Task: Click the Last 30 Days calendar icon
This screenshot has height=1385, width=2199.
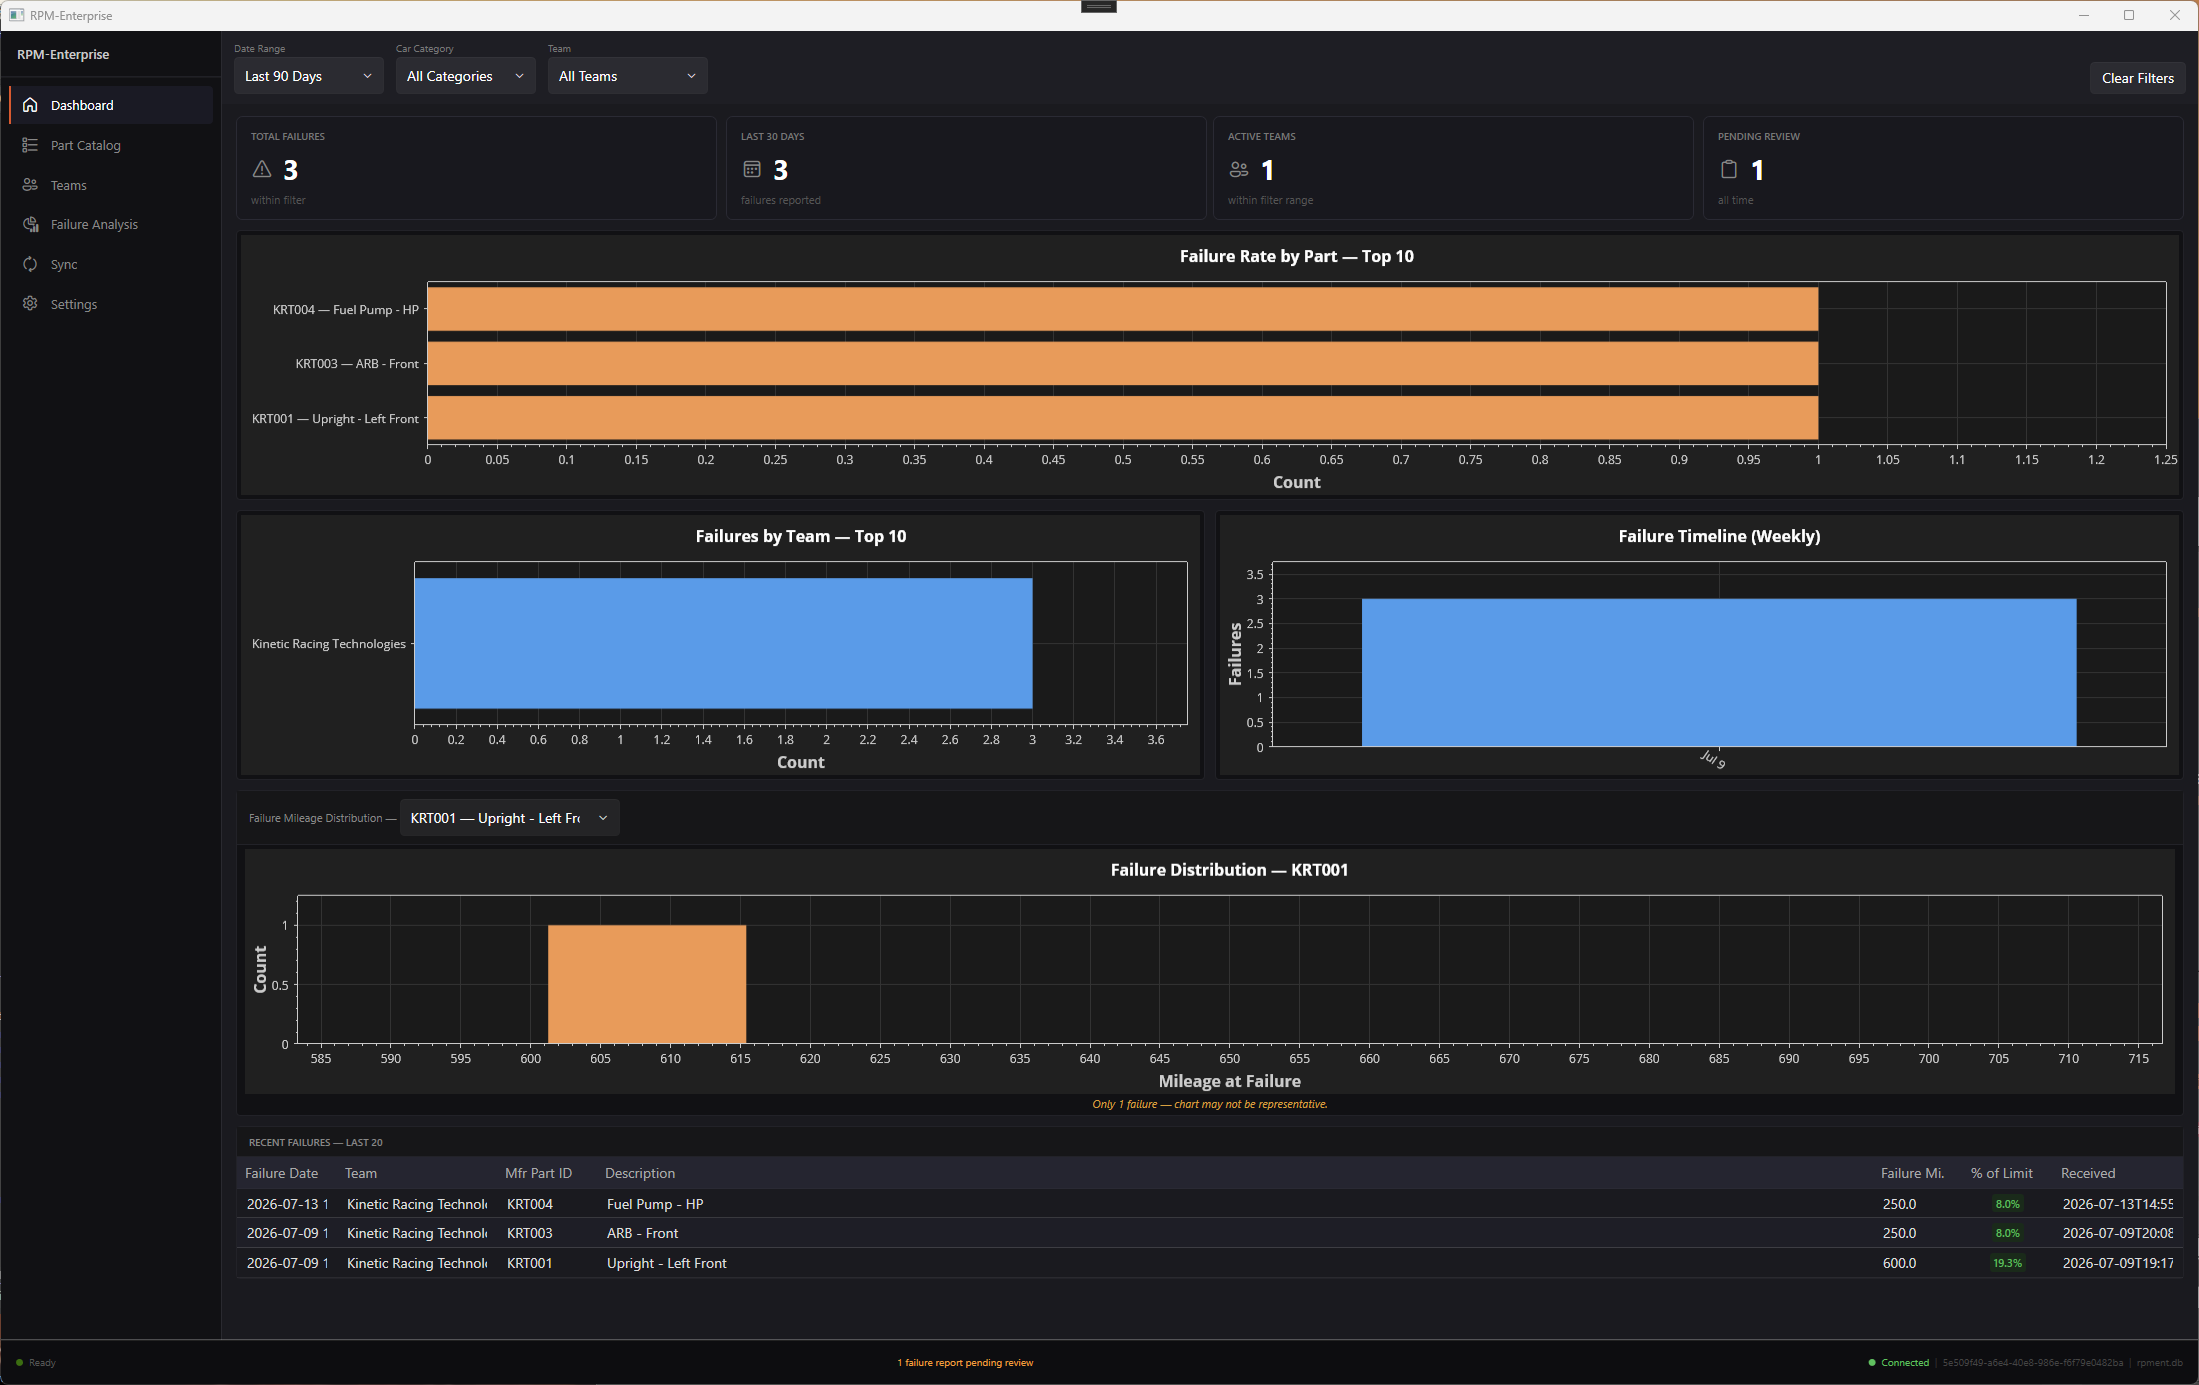Action: point(752,170)
